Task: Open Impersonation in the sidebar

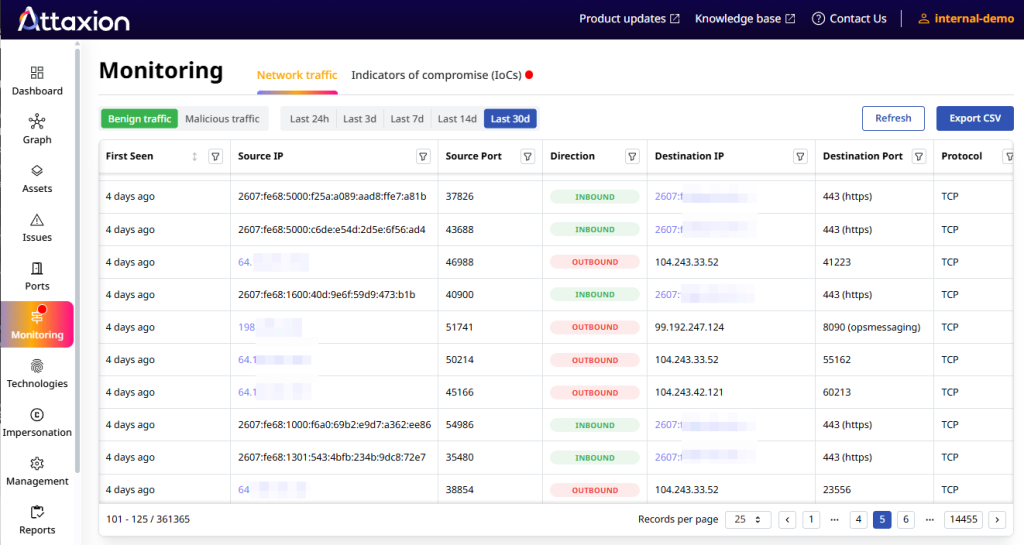Action: tap(37, 423)
